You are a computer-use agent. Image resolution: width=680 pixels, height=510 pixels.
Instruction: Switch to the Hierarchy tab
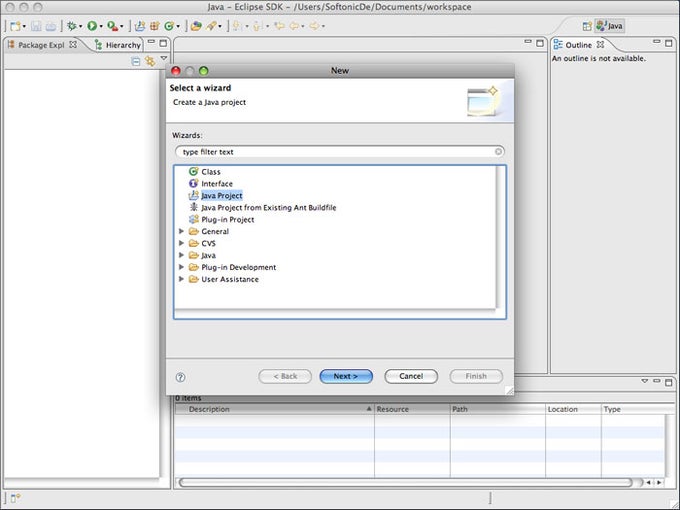[x=118, y=45]
